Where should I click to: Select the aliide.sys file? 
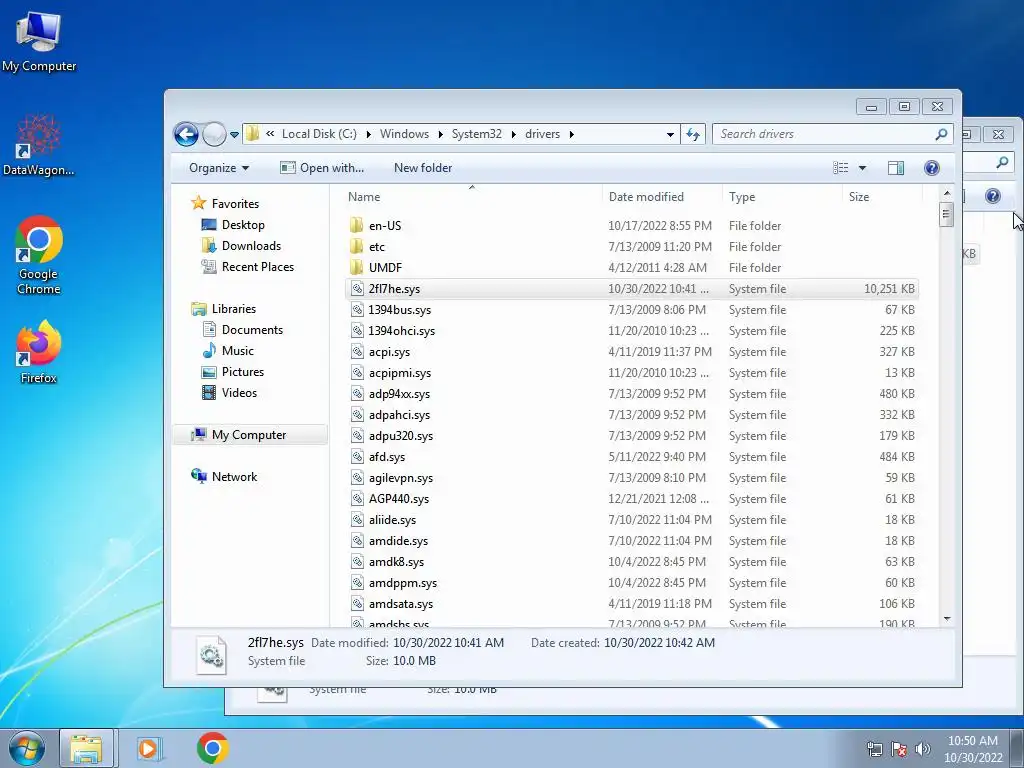click(392, 520)
